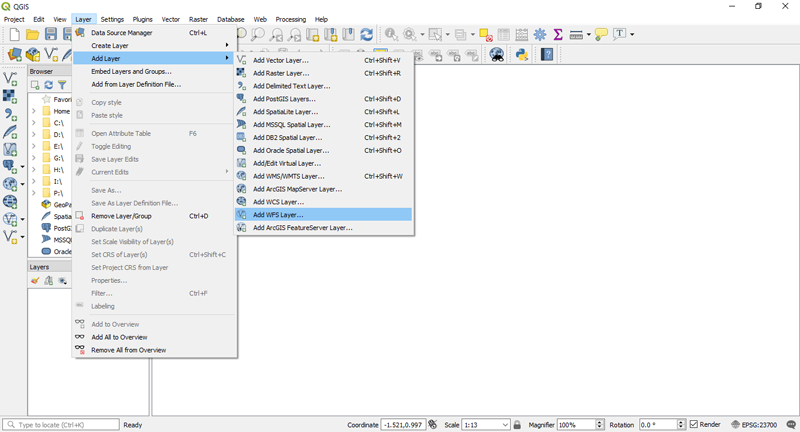
Task: Choose Add WMS/WMTS Layer
Action: (323, 176)
